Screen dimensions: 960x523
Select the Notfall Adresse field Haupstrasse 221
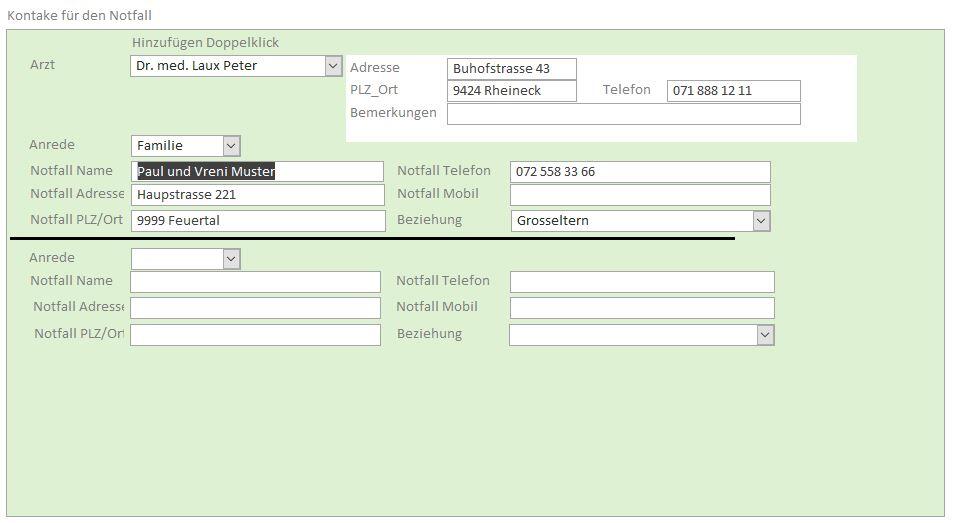click(257, 195)
